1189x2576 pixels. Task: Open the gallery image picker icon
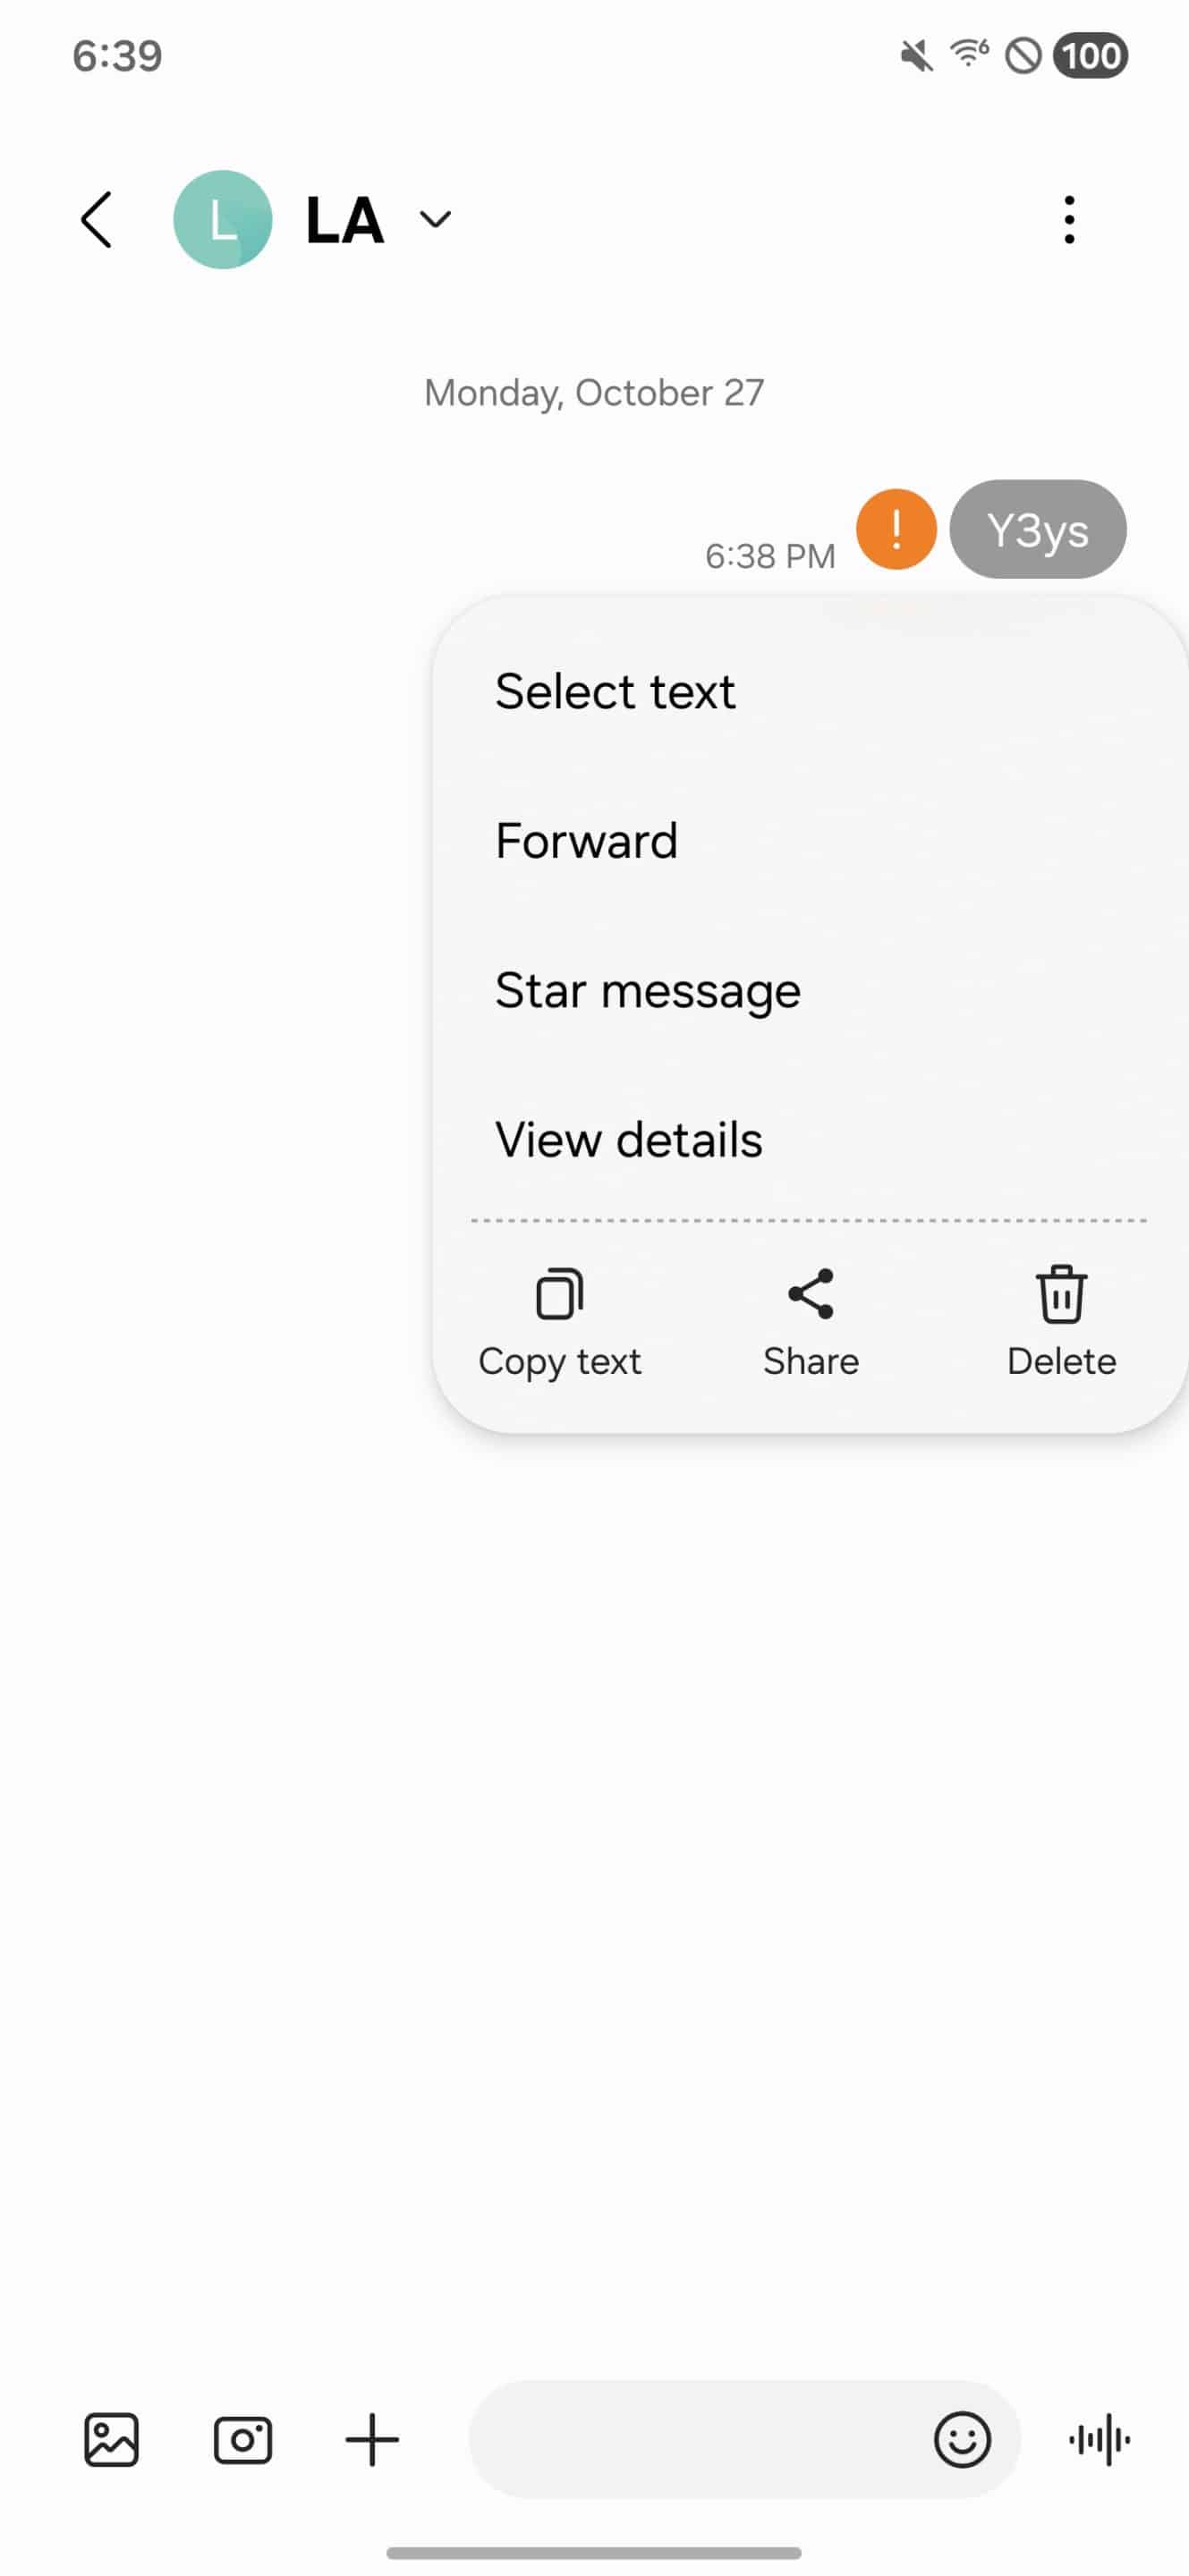pos(111,2440)
